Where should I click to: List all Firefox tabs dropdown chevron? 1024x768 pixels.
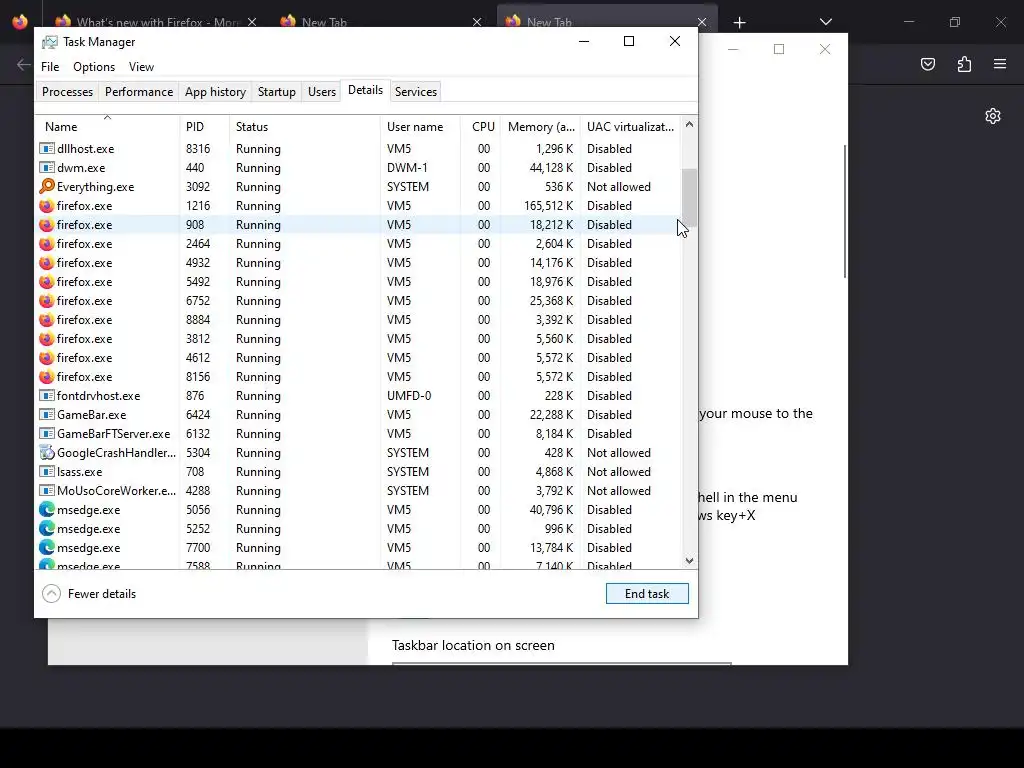(x=825, y=22)
